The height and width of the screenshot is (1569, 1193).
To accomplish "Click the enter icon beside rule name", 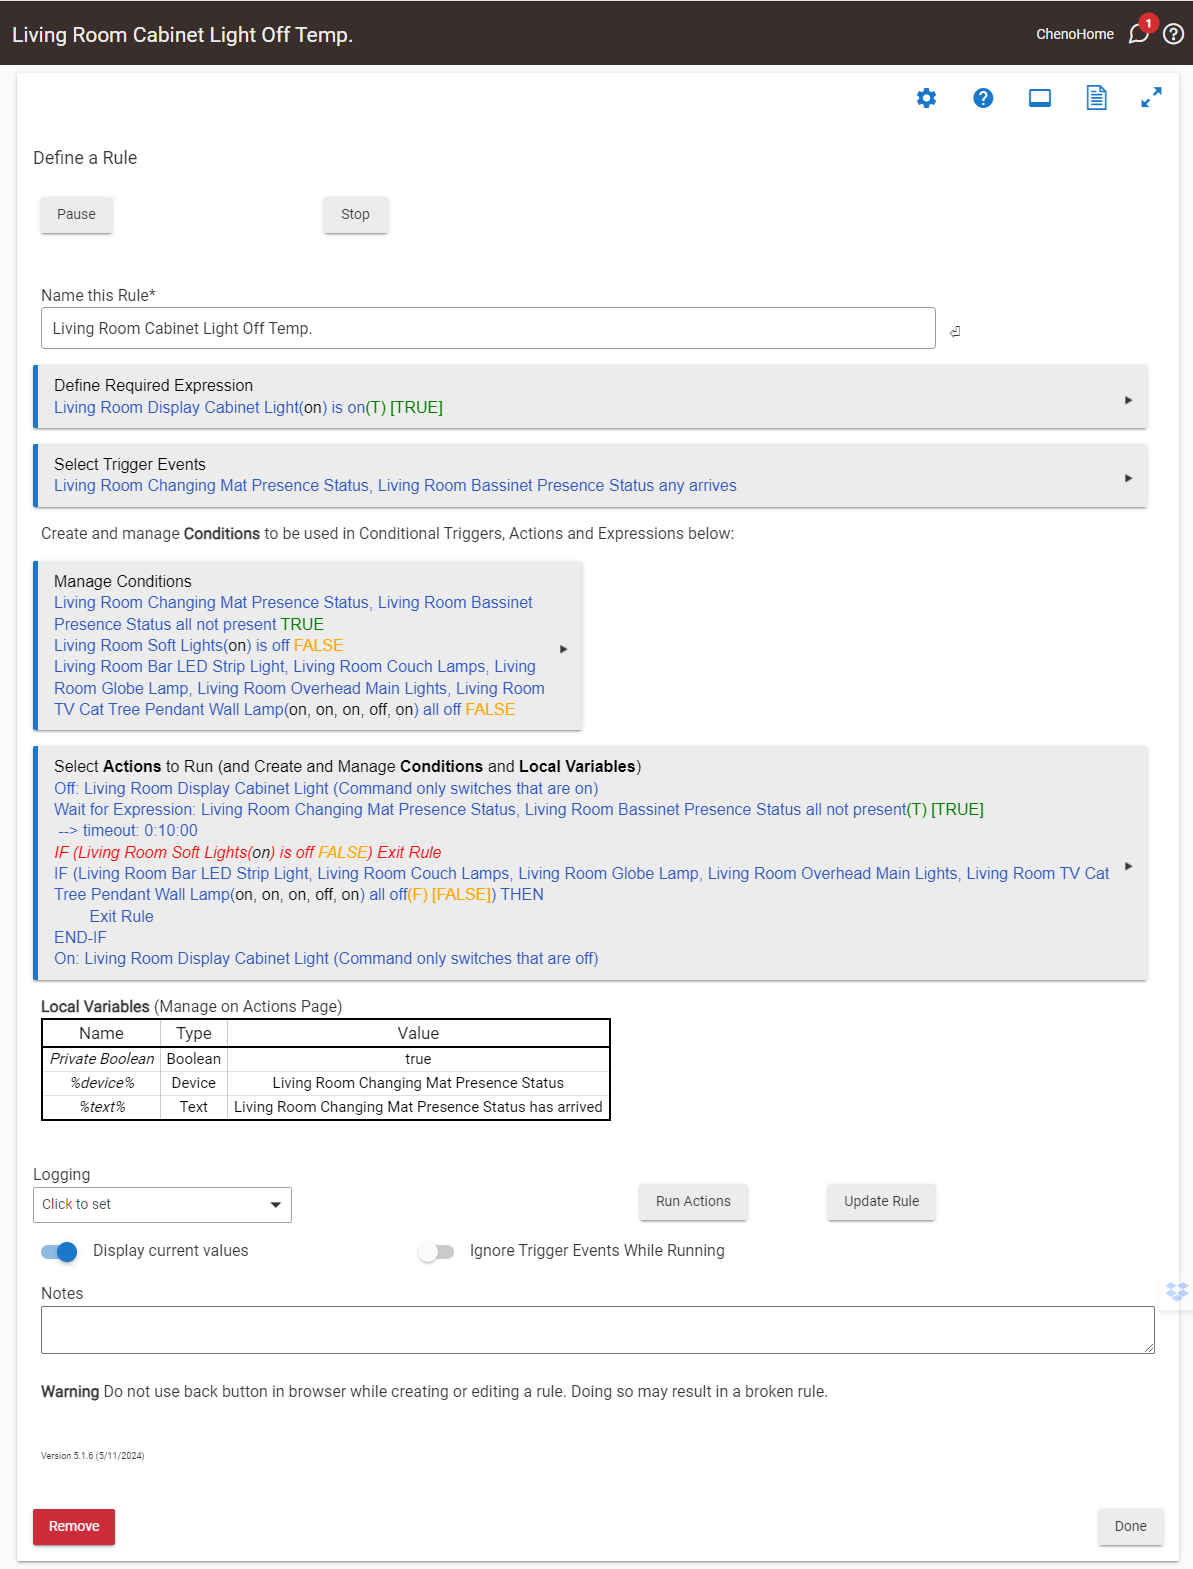I will click(955, 331).
